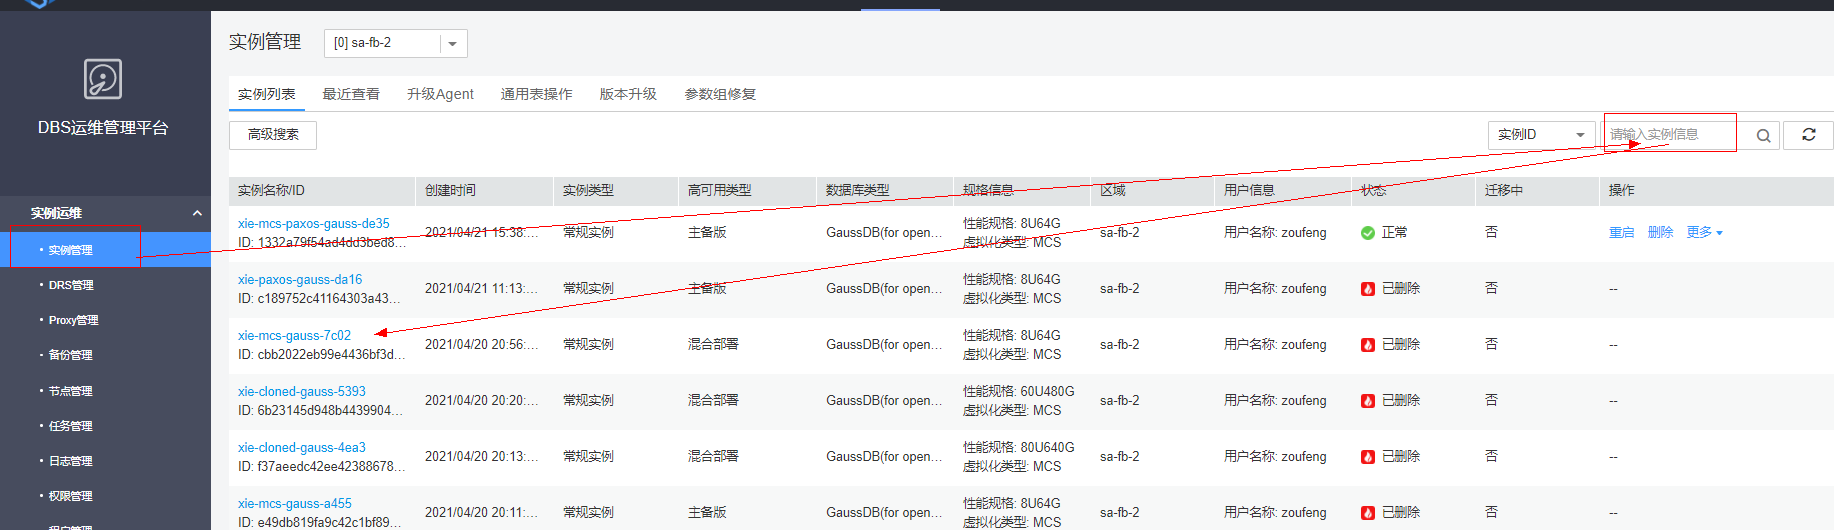Open the 实例ID search type dropdown
Viewport: 1834px width, 530px height.
(x=1542, y=135)
